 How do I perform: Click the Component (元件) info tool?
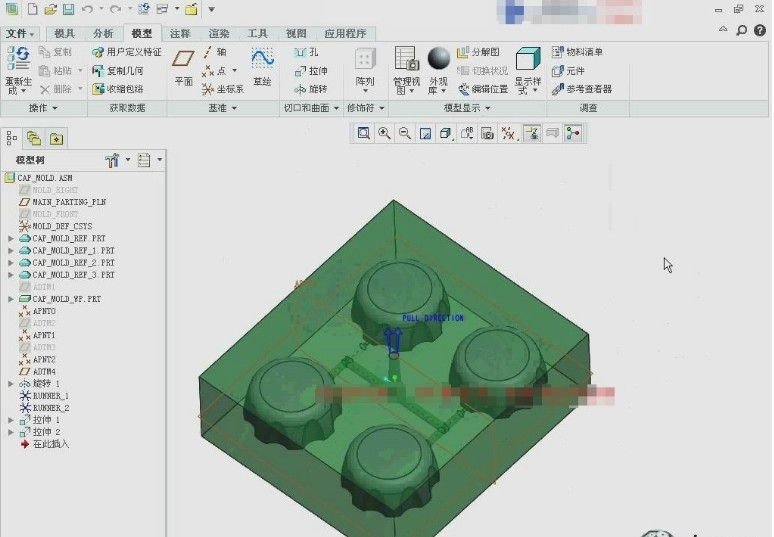click(568, 71)
